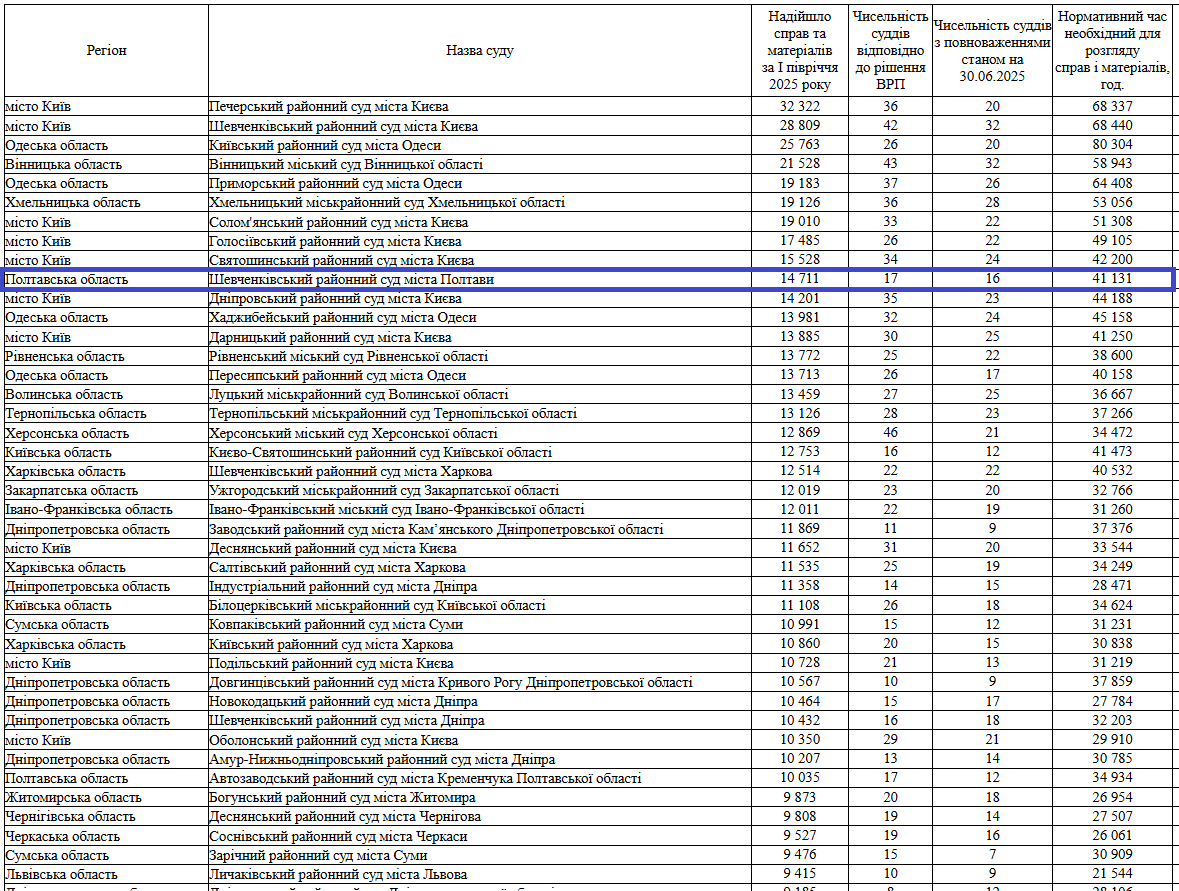Select 'Київський районний суд міста Харкова'
The image size is (1179, 891).
pos(331,644)
